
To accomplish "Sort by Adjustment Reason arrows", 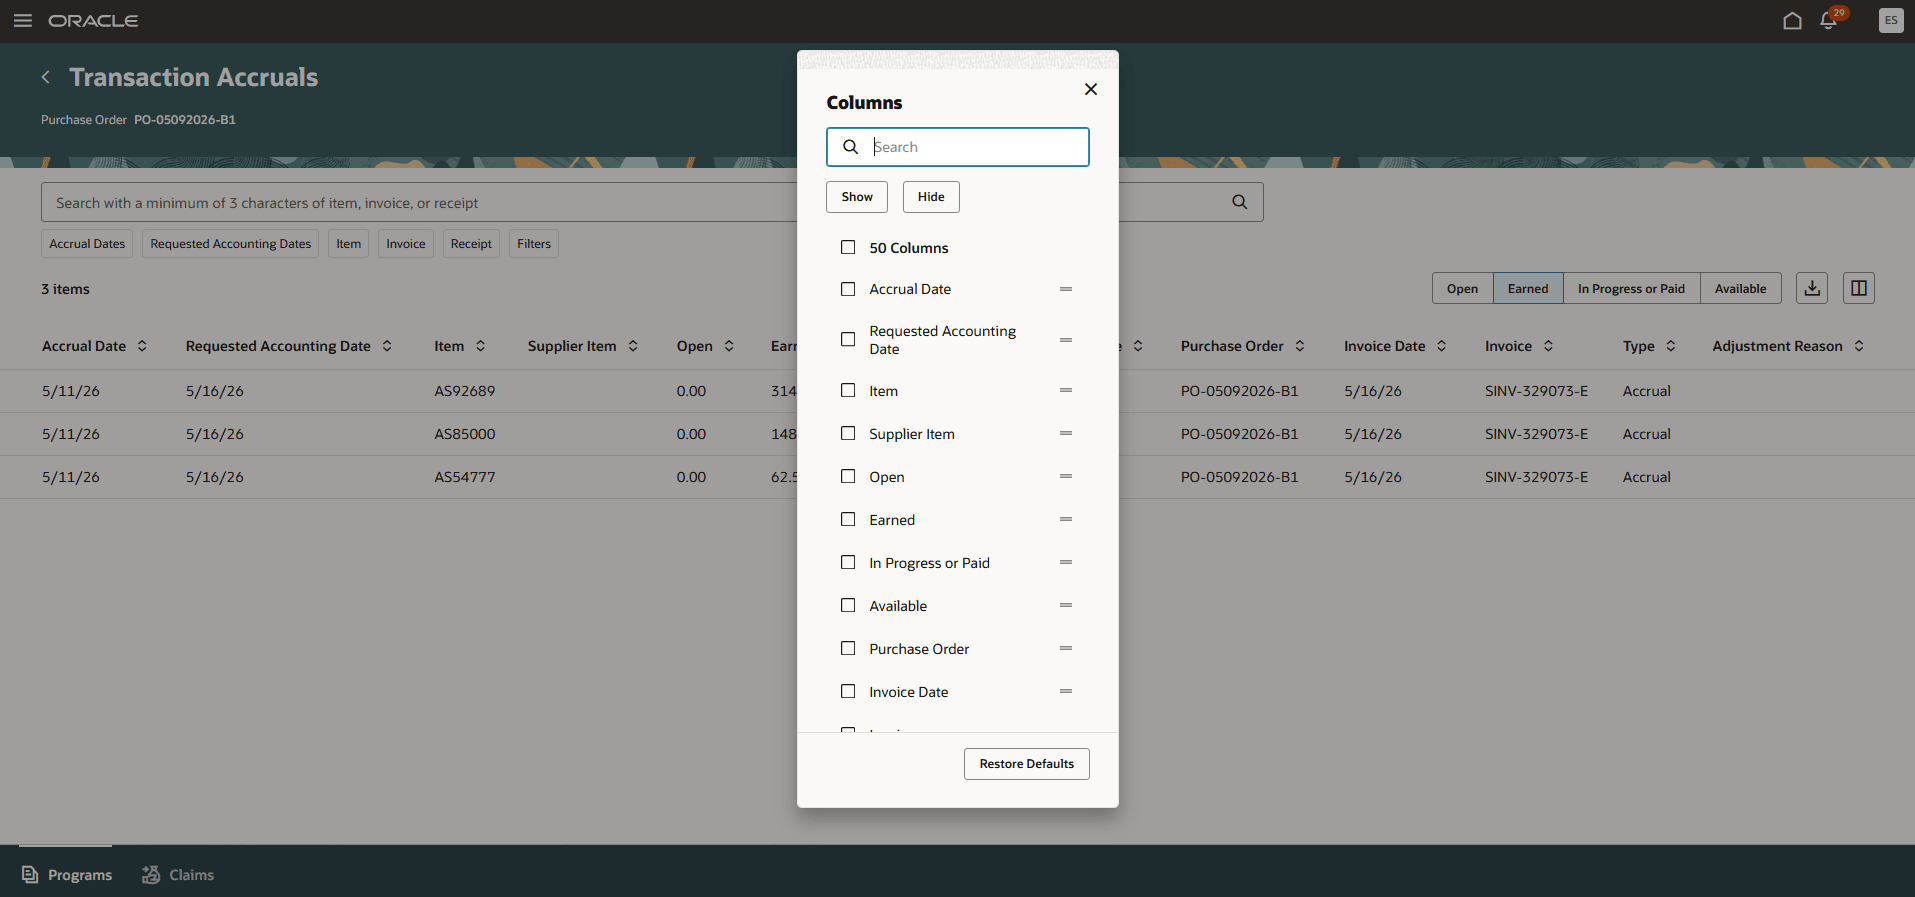I will coord(1859,346).
